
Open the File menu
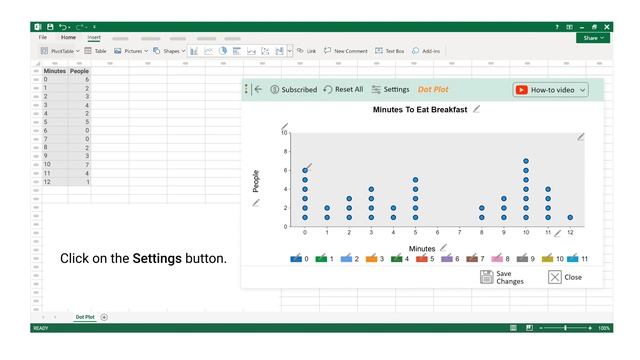42,37
